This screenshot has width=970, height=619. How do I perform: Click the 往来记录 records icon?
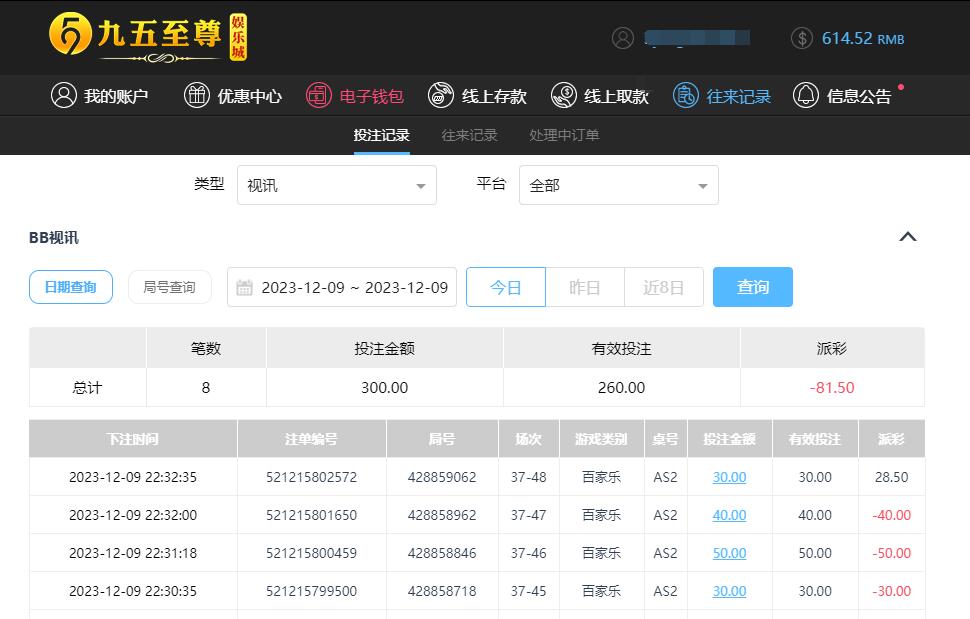point(685,96)
